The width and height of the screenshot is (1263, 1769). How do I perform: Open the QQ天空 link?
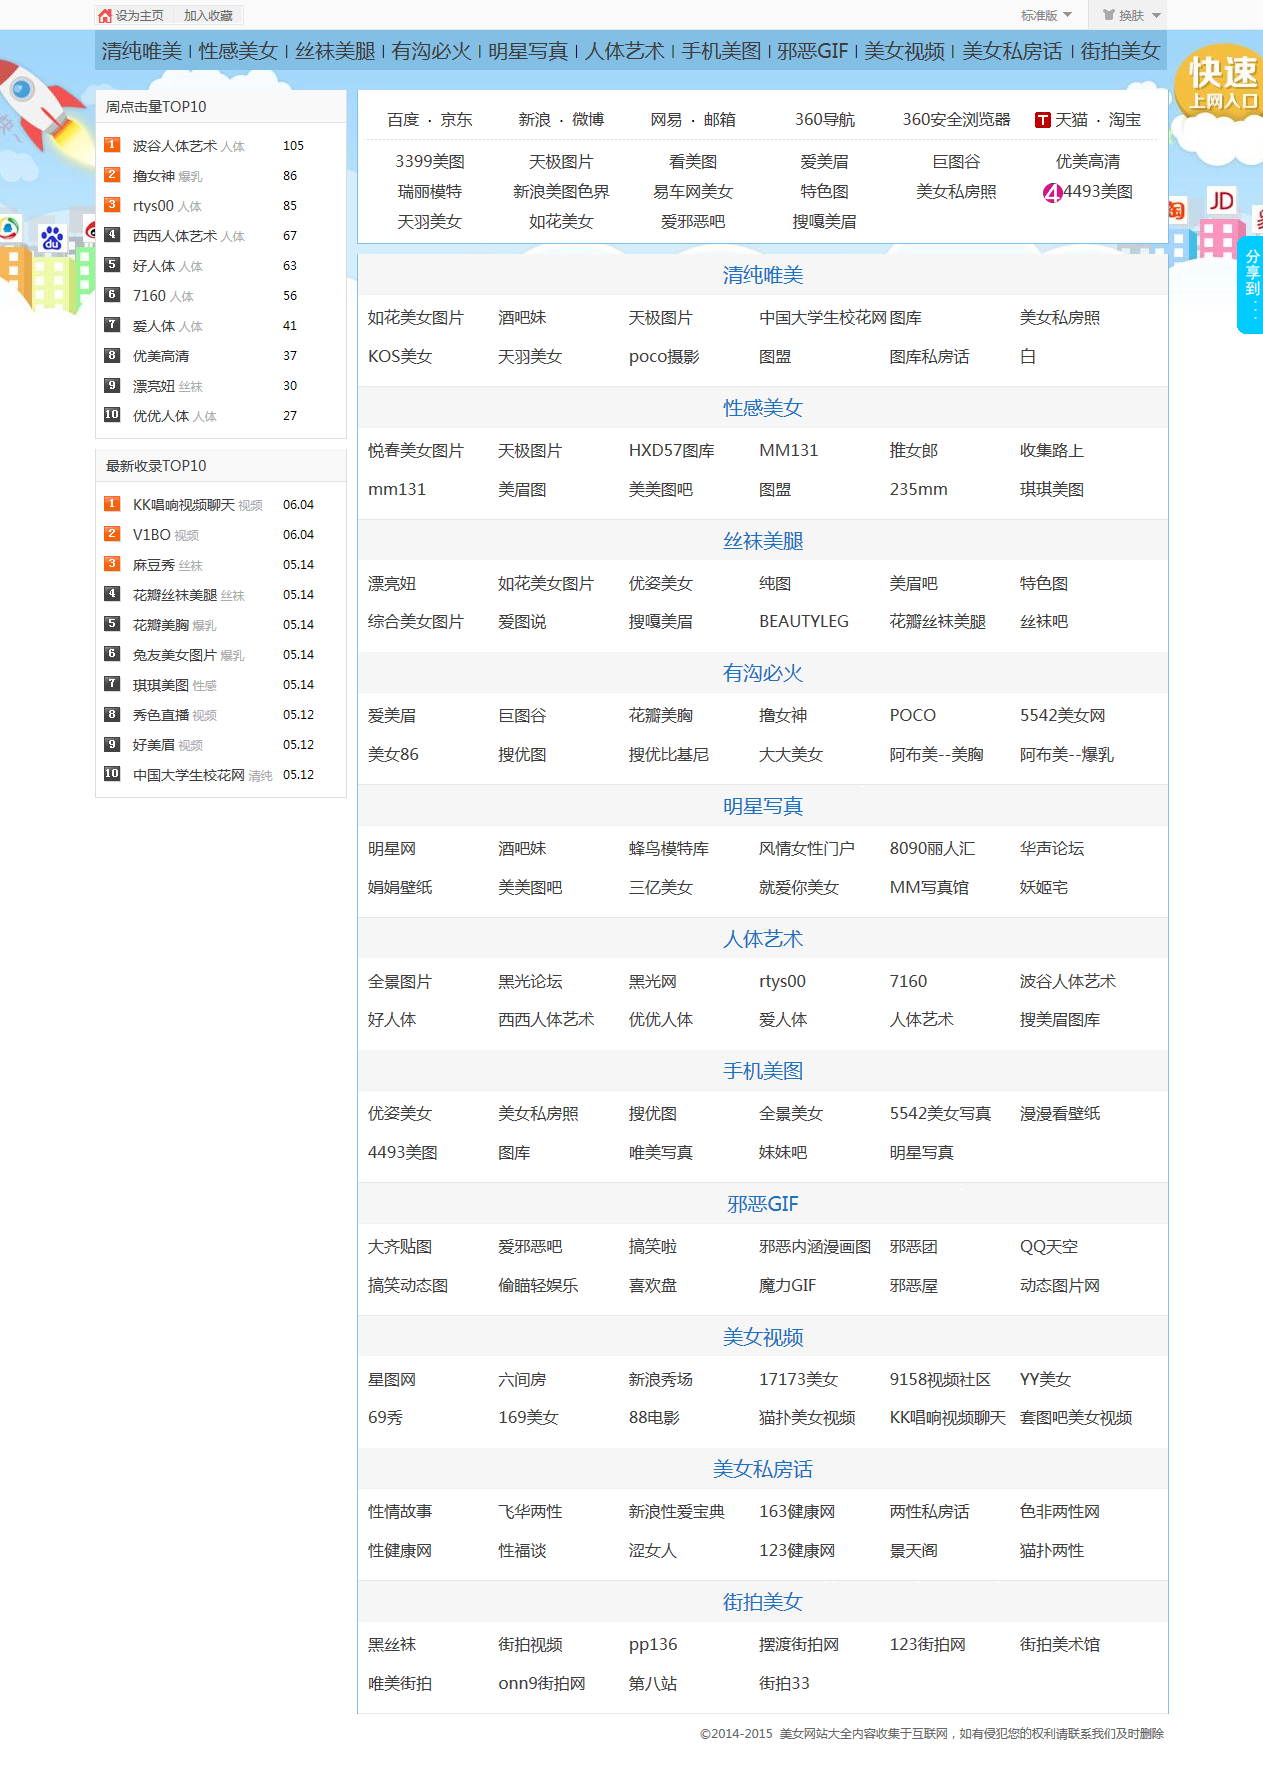pos(1049,1247)
